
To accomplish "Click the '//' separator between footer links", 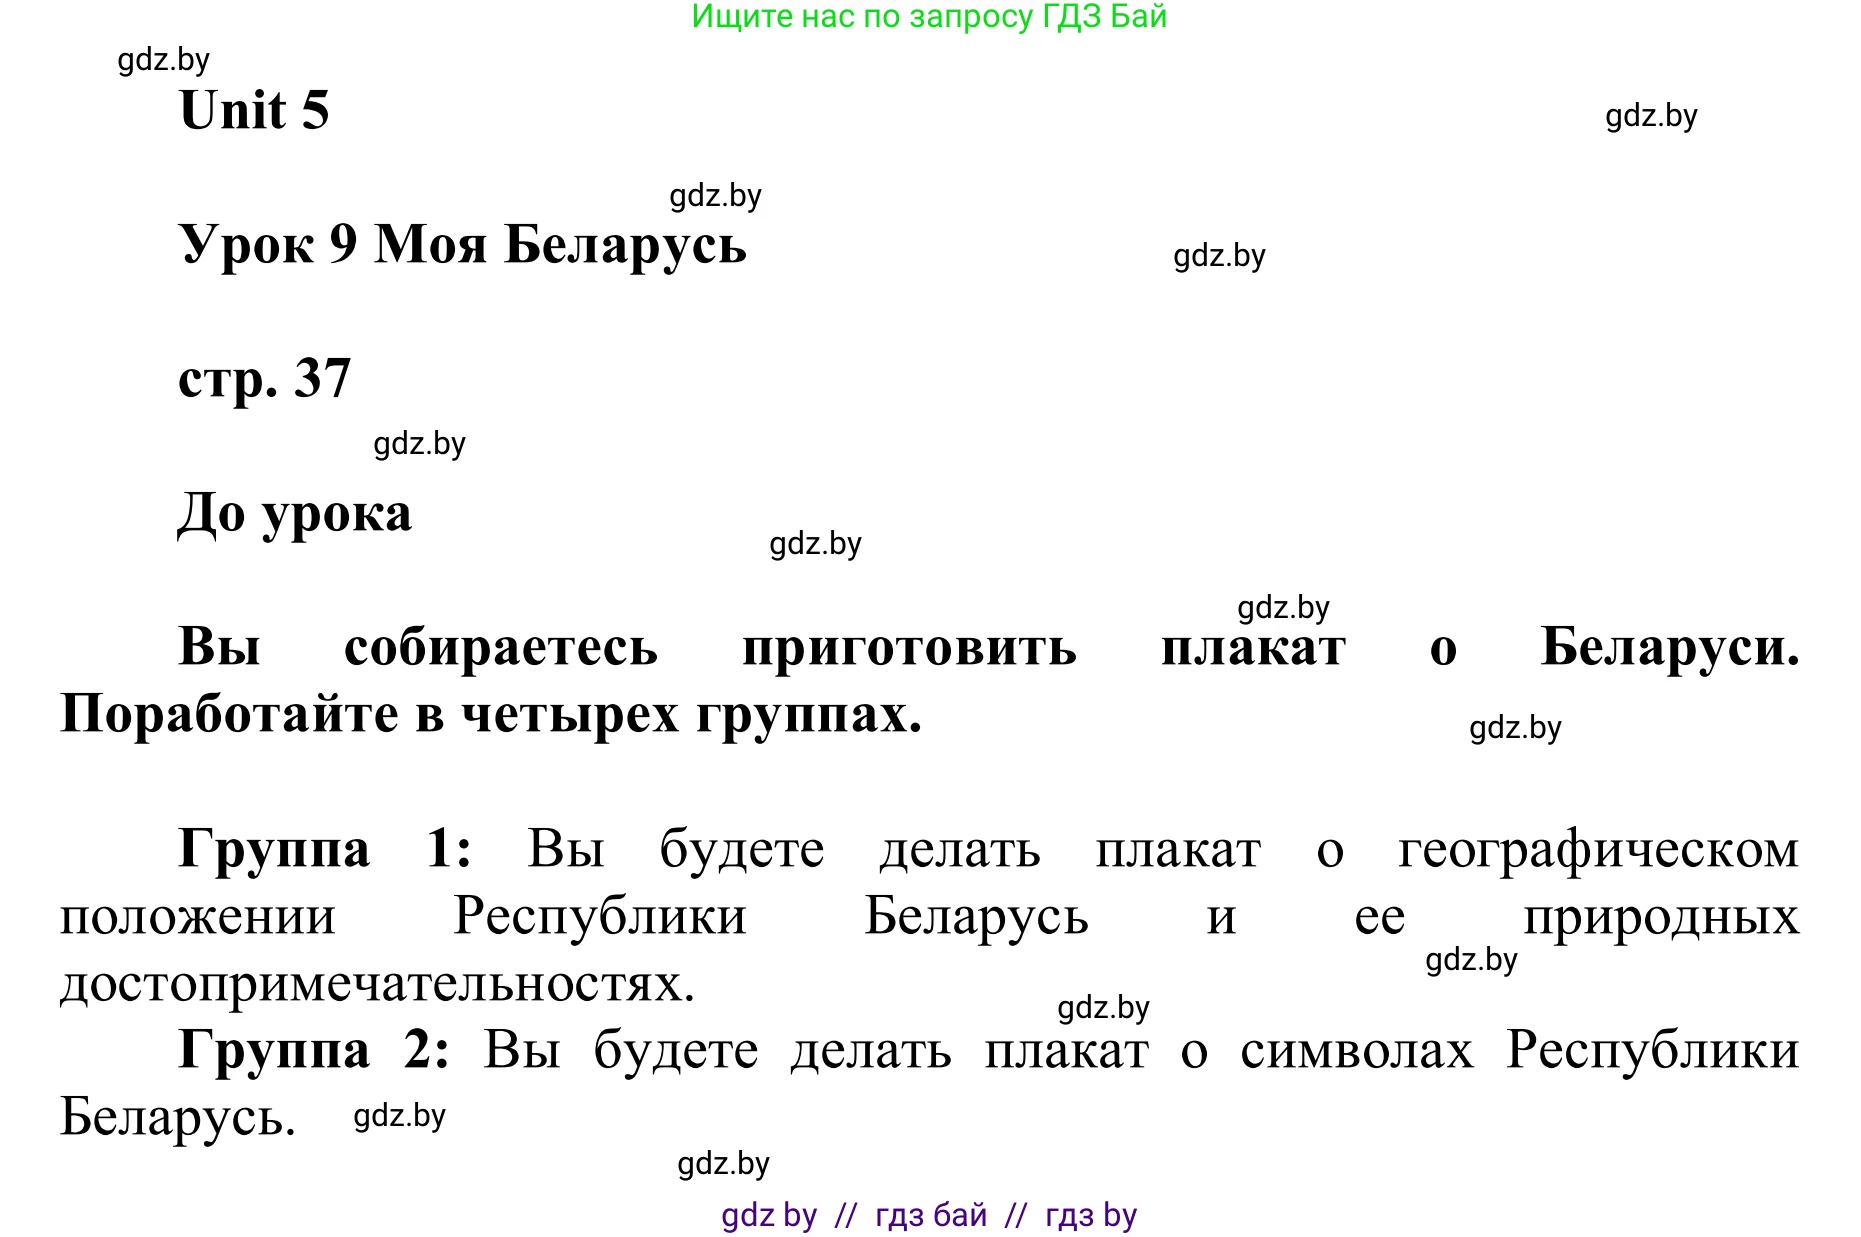I will point(845,1215).
